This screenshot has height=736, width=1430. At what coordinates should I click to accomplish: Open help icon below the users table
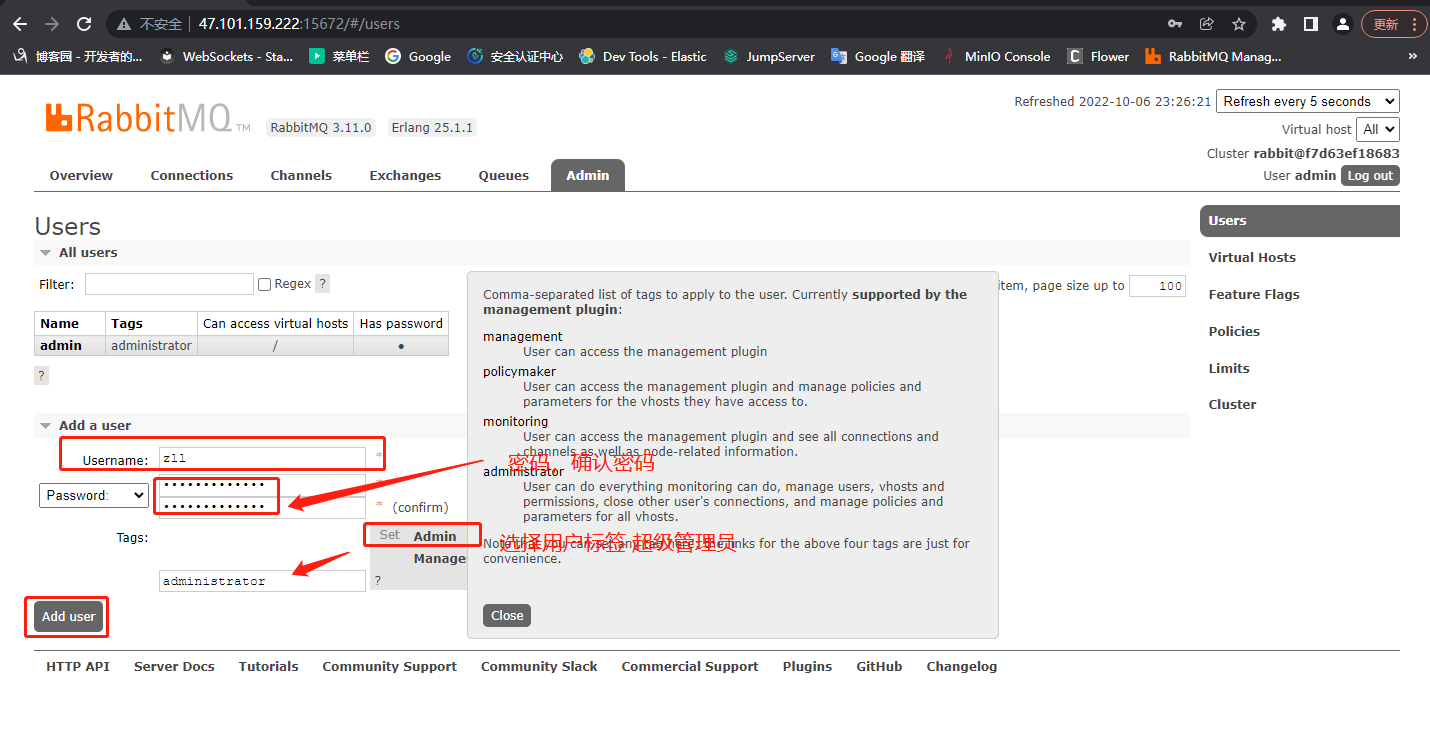coord(41,376)
